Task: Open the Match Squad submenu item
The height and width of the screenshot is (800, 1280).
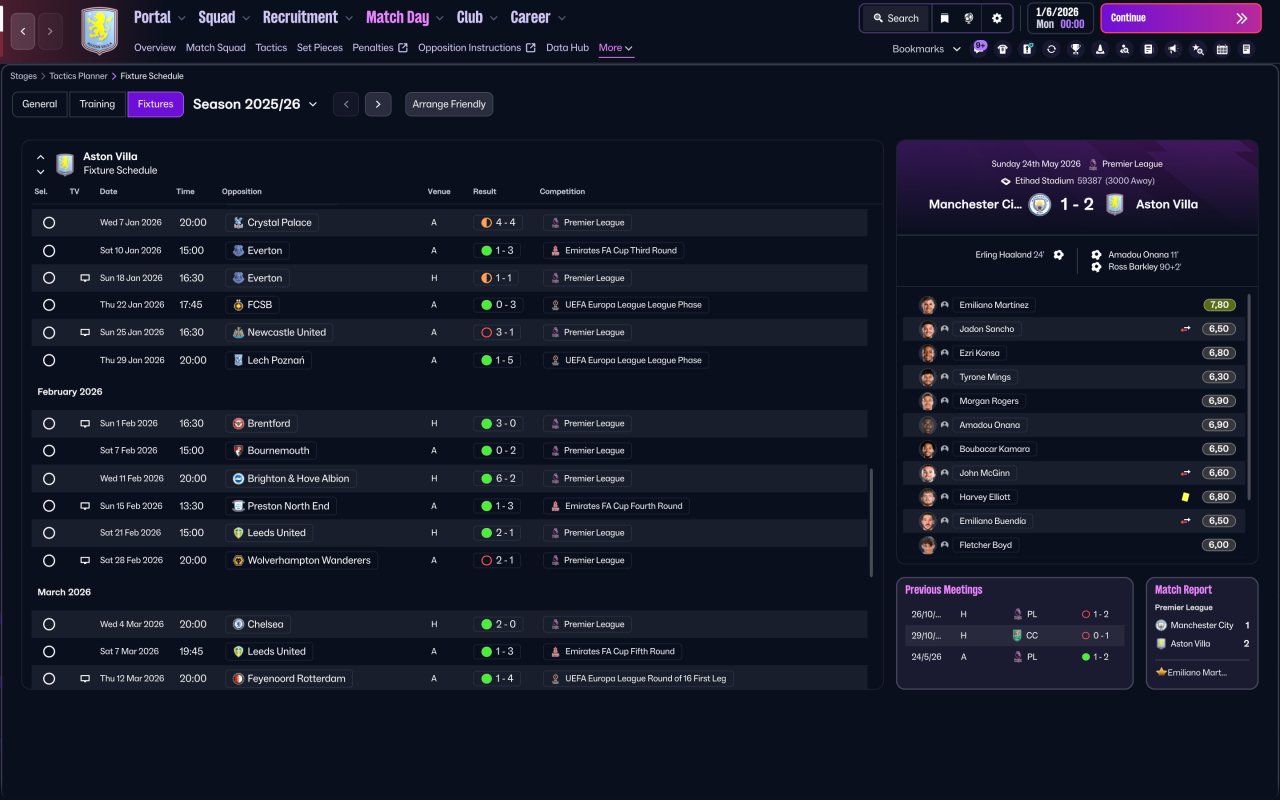Action: pos(215,48)
